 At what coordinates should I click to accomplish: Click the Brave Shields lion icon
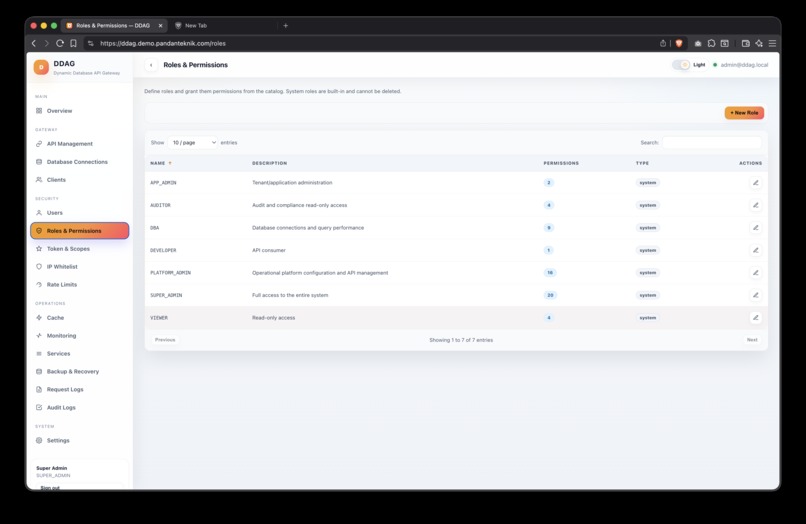[x=679, y=43]
